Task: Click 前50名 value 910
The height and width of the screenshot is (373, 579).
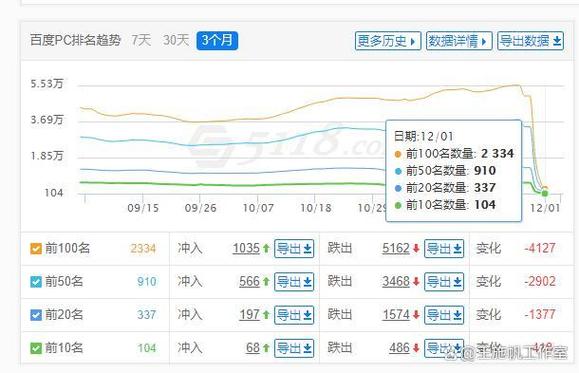Action: coord(147,282)
